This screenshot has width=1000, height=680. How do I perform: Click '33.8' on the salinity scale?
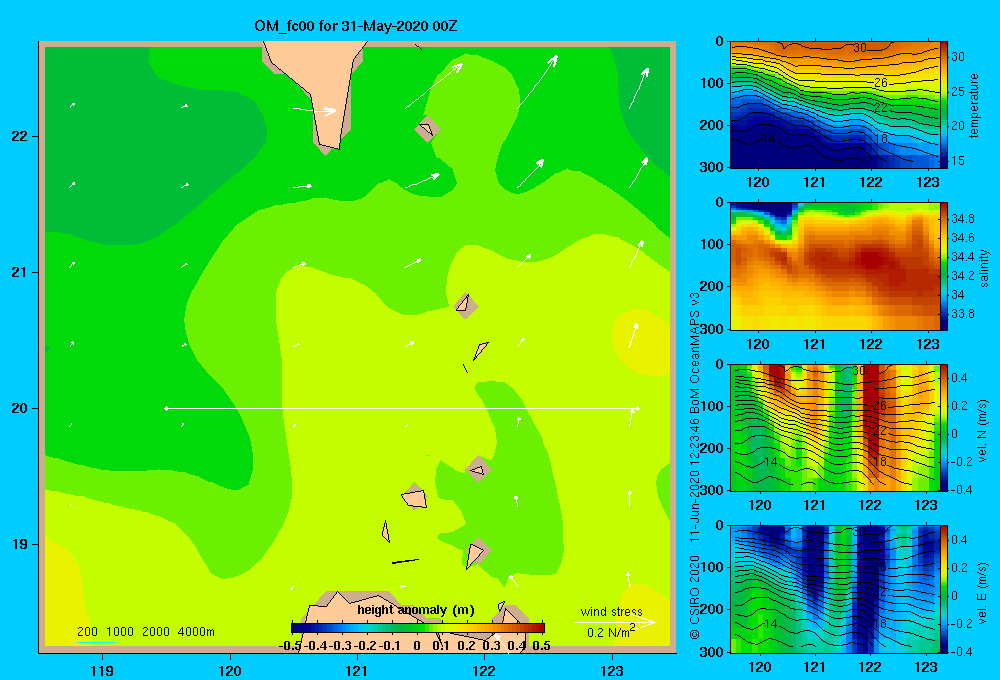(x=962, y=314)
